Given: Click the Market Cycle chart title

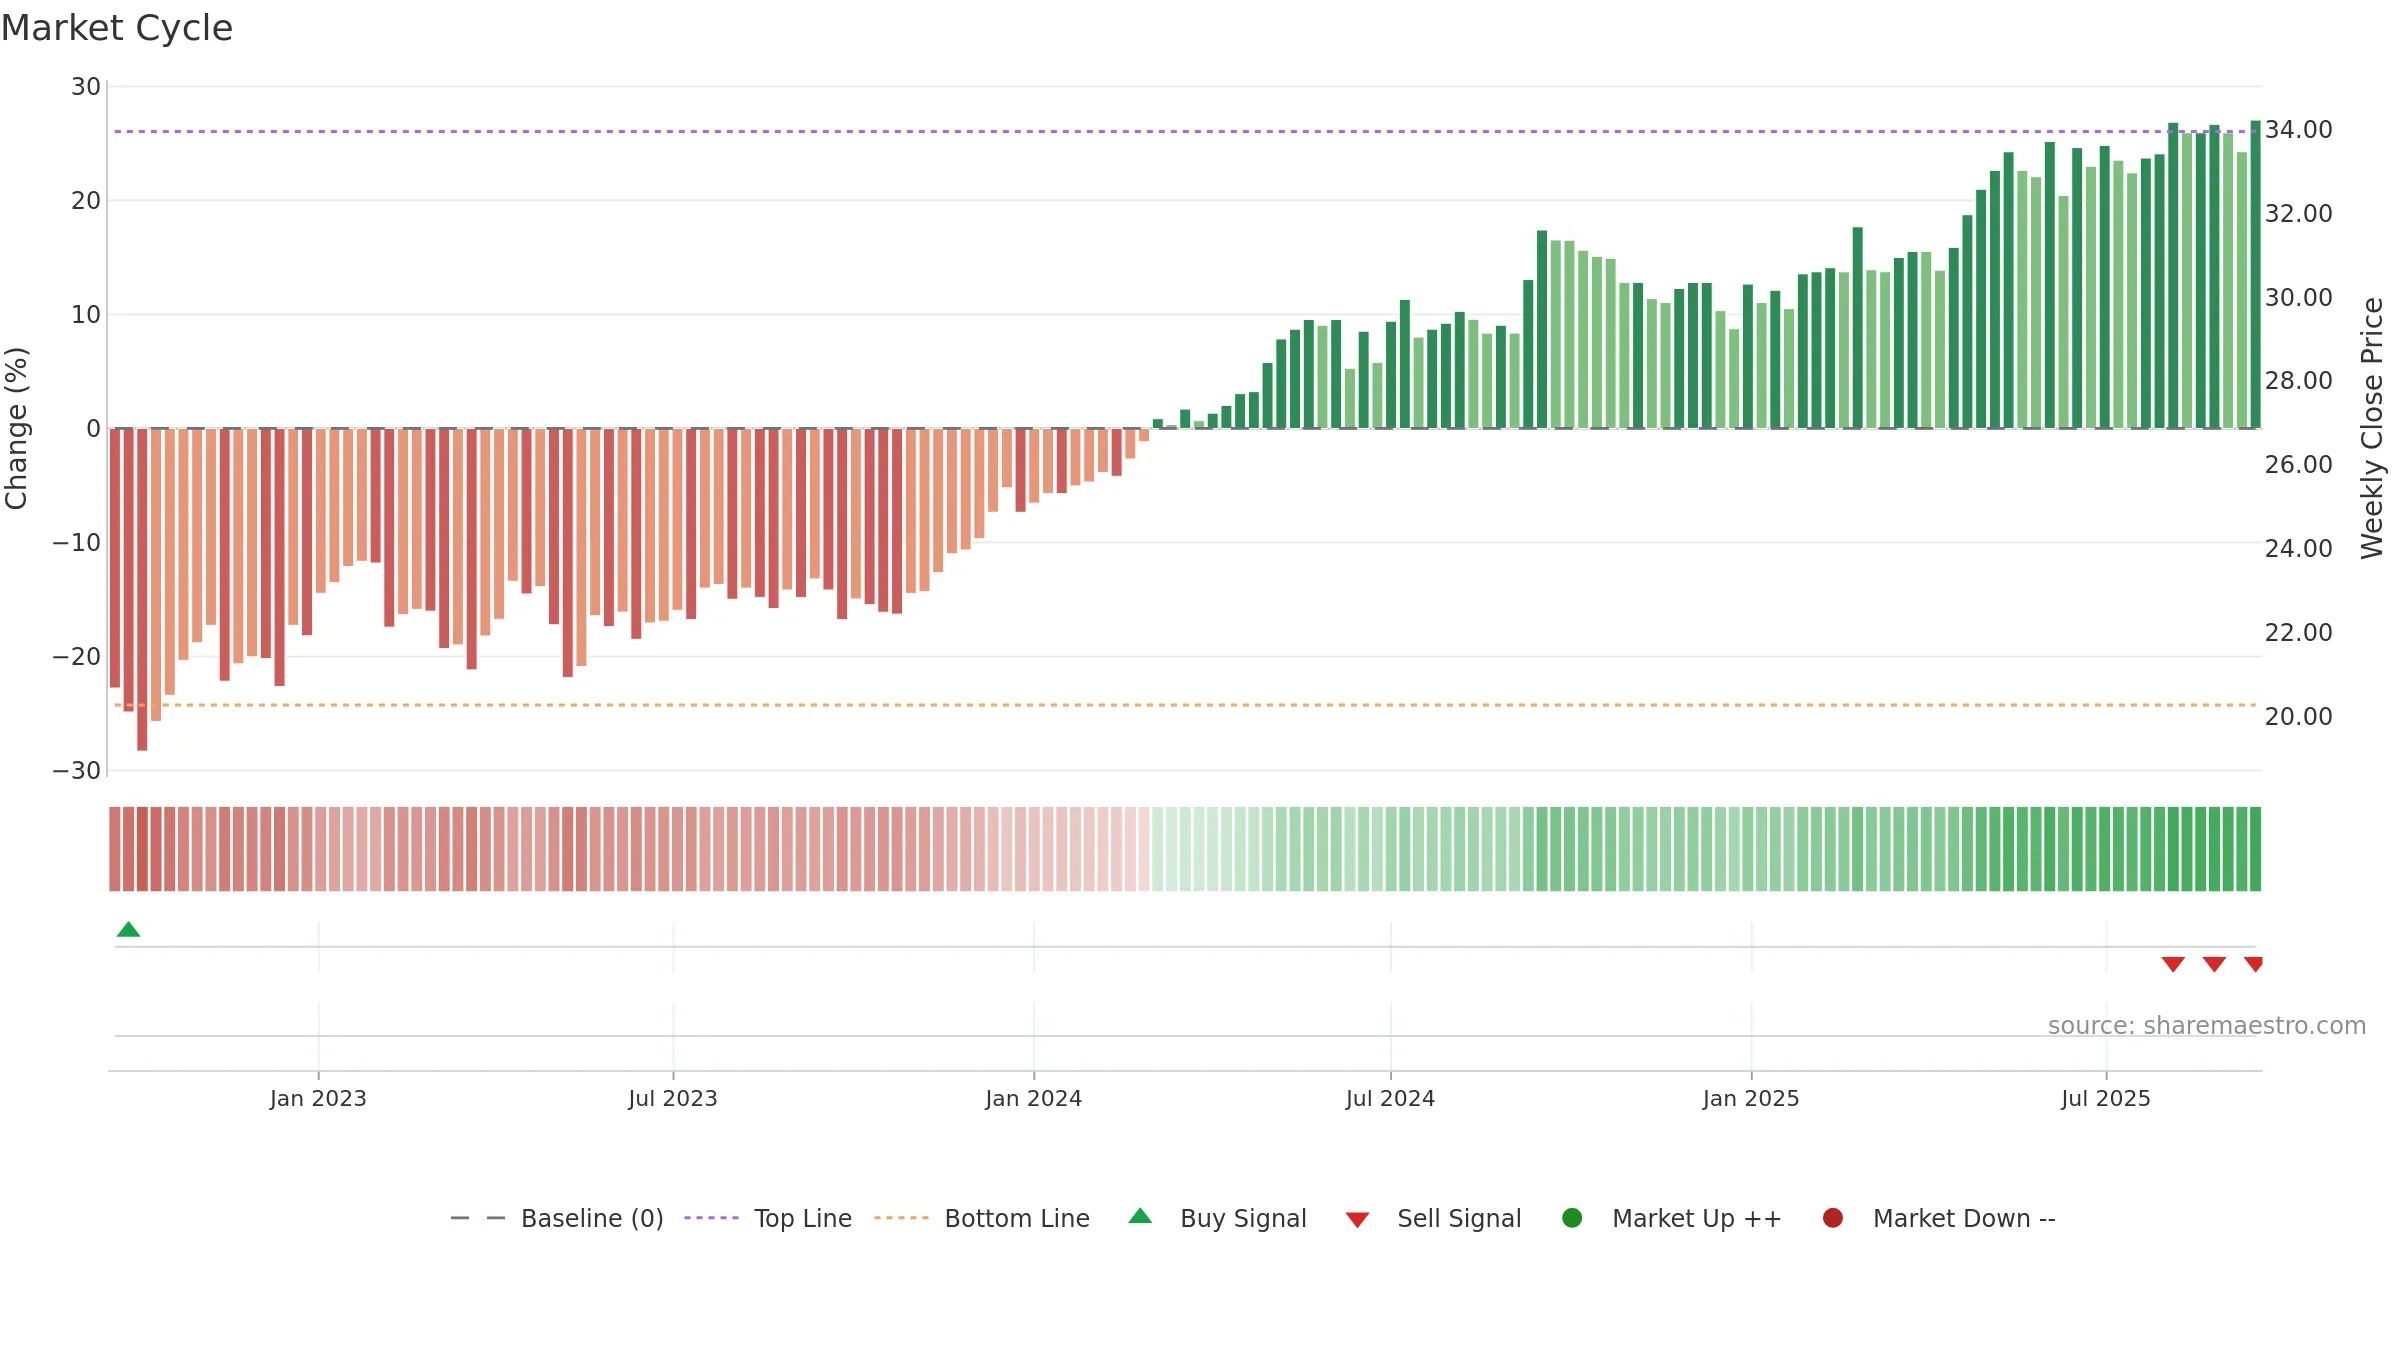Looking at the screenshot, I should [x=117, y=28].
